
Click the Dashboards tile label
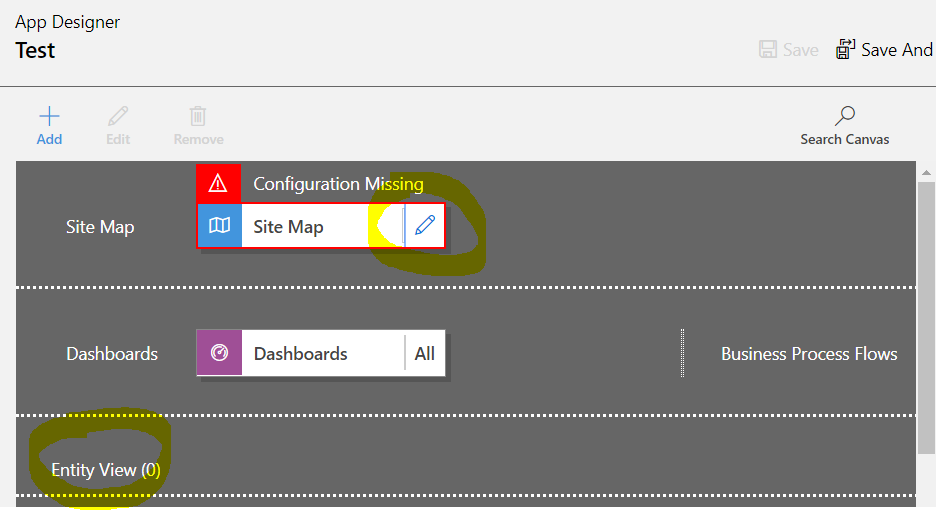coord(300,354)
